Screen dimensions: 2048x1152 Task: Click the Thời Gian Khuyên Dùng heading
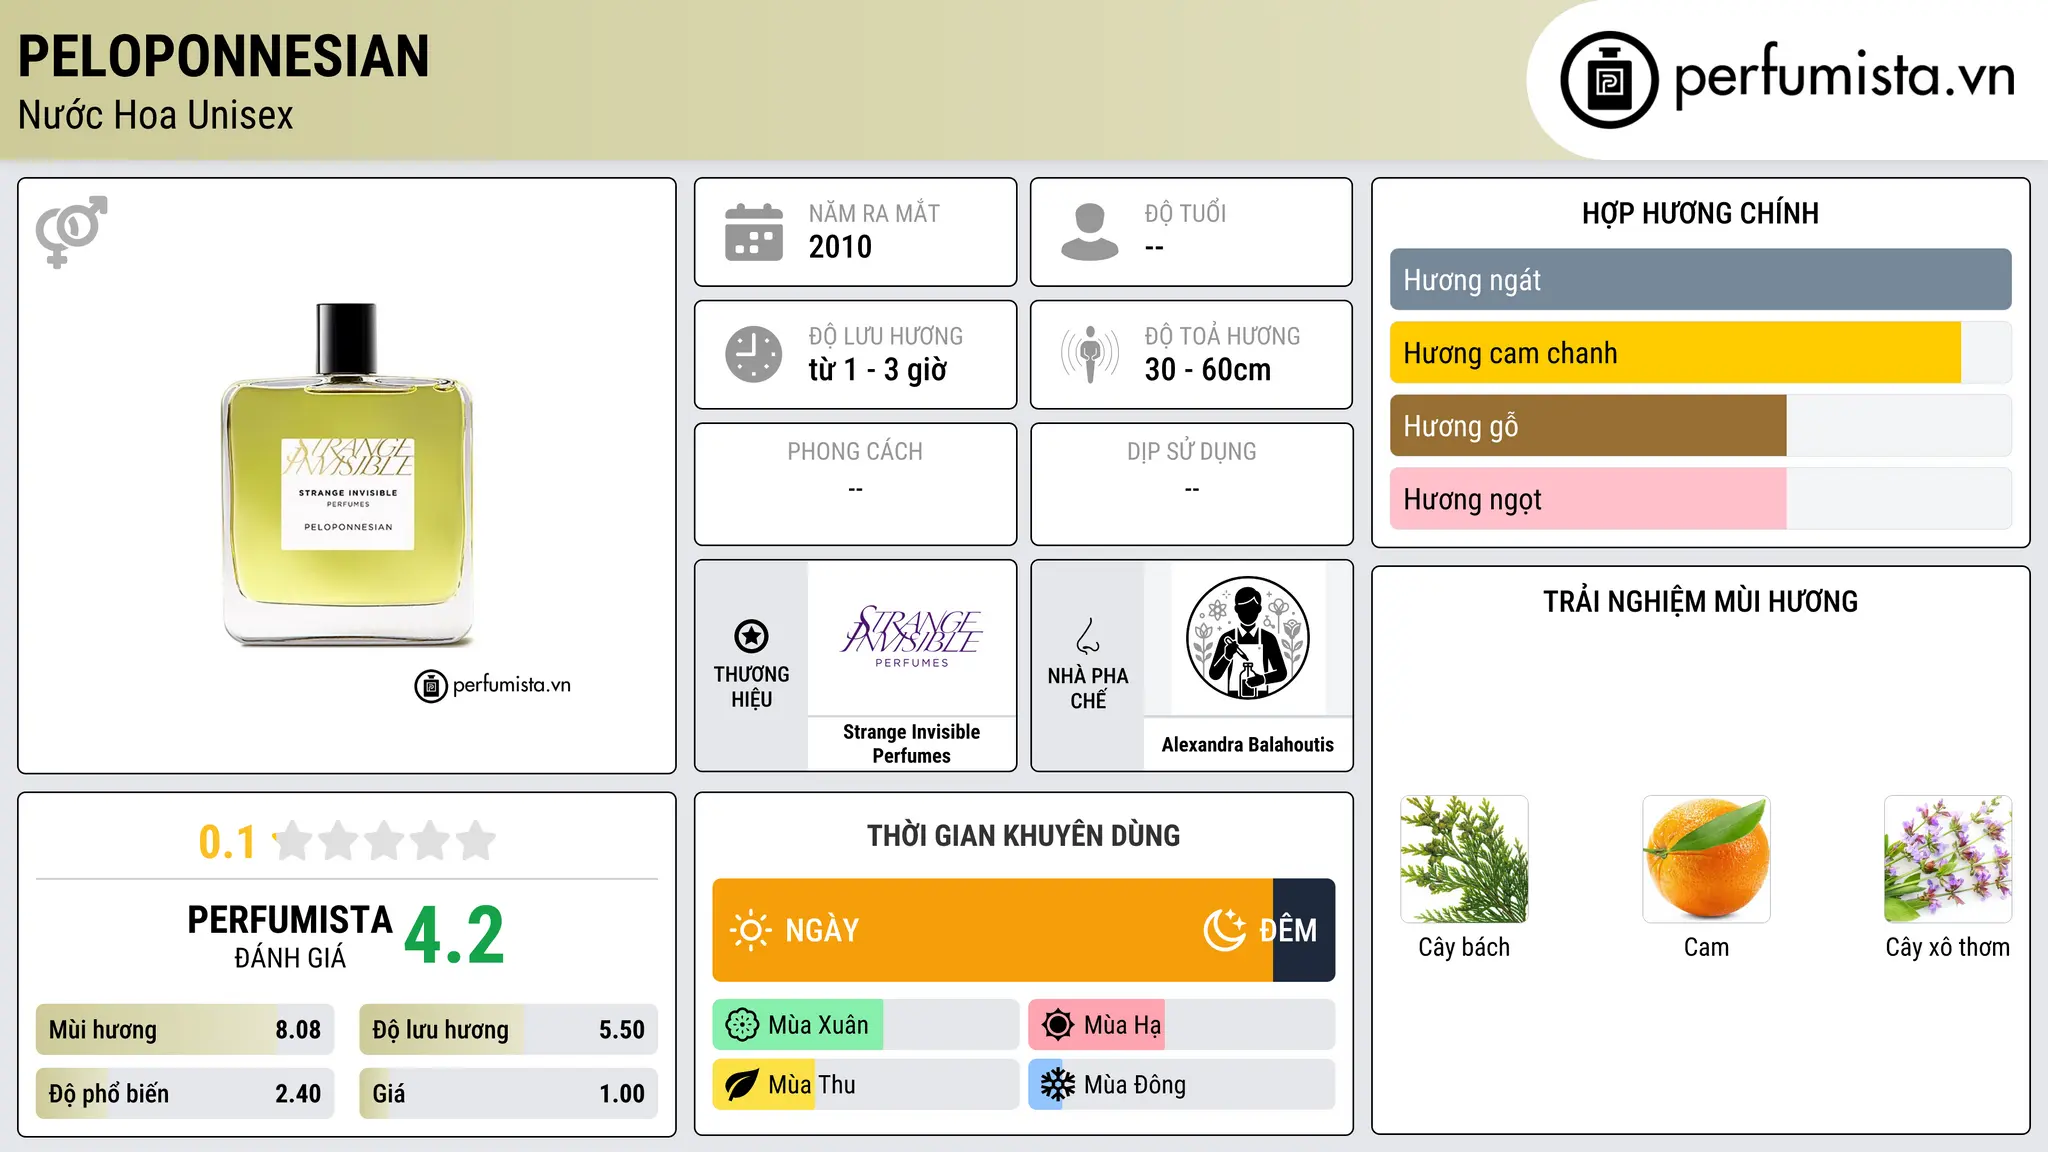click(1023, 836)
